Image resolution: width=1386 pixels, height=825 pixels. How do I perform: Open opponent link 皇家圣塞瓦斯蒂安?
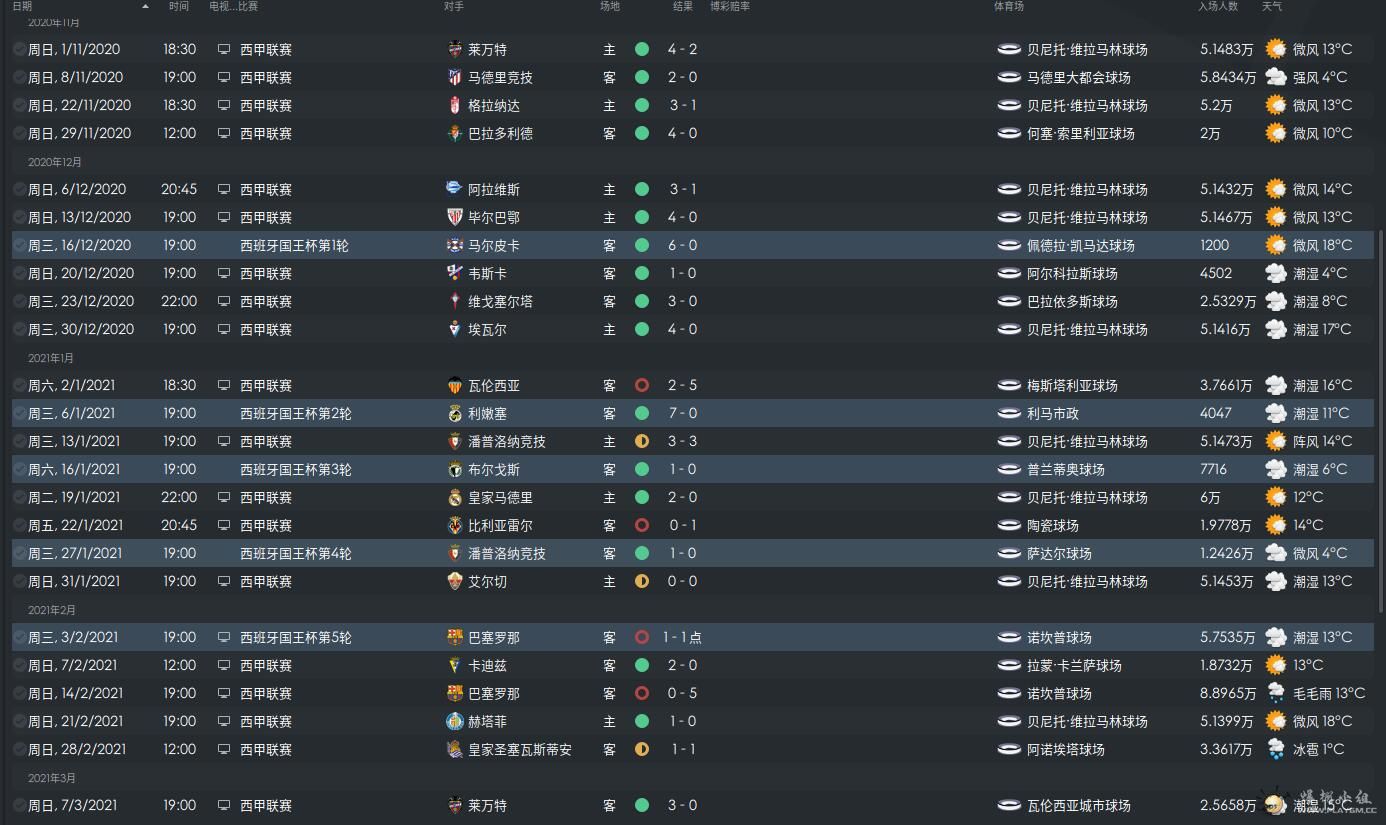pos(520,749)
